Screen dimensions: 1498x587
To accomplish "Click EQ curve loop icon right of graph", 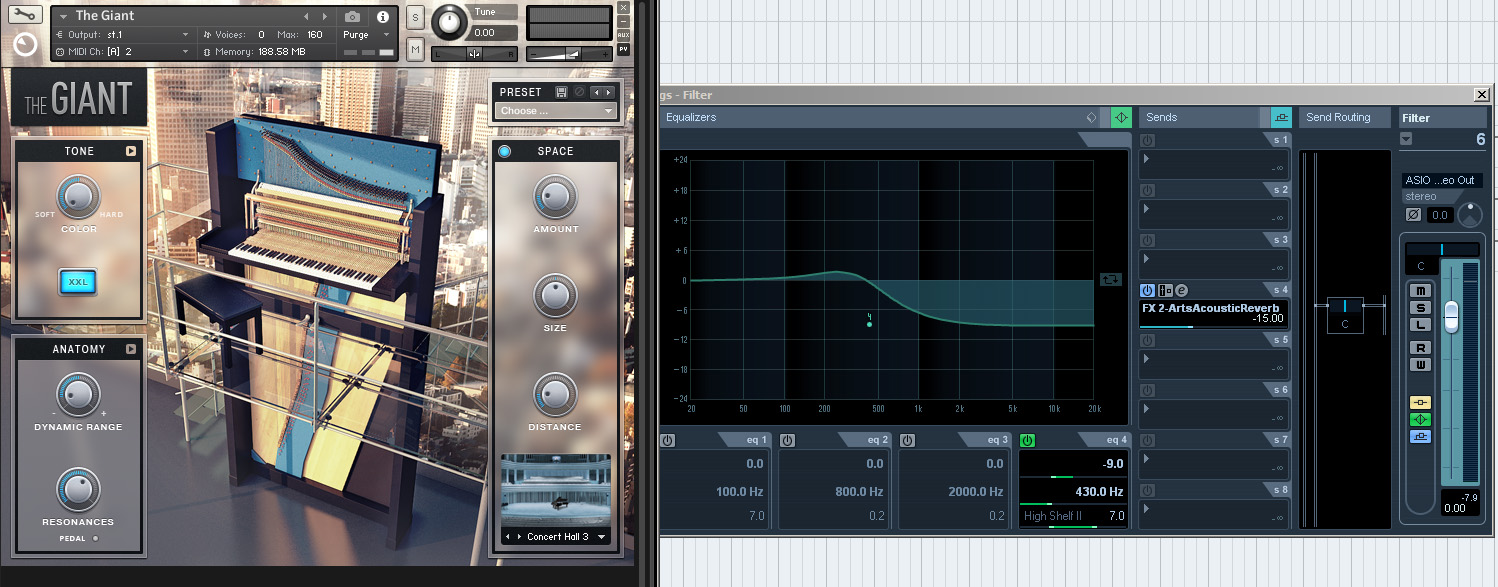I will point(1111,279).
